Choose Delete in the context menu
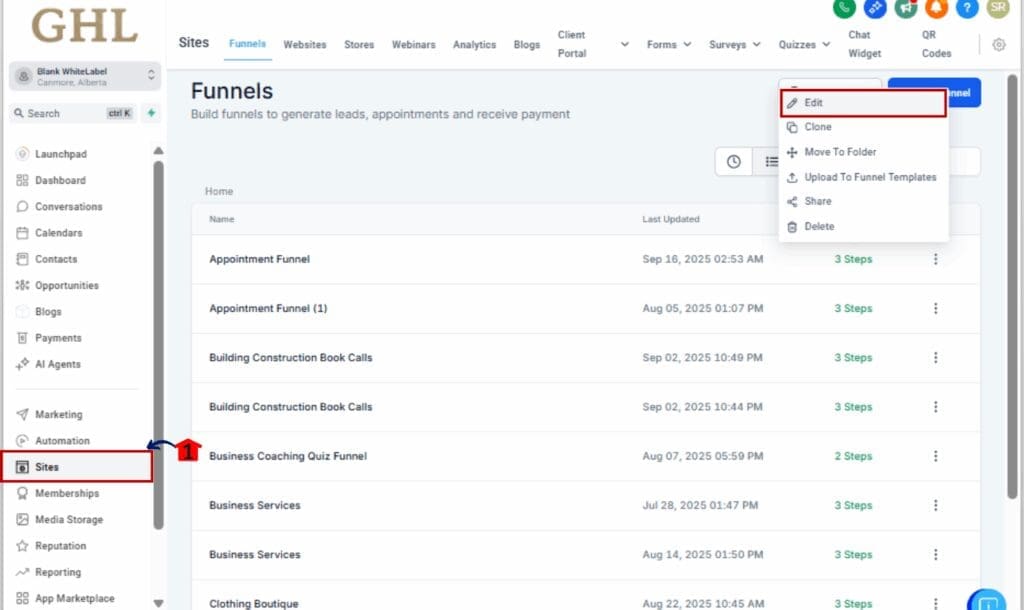The image size is (1024, 610). [x=819, y=226]
